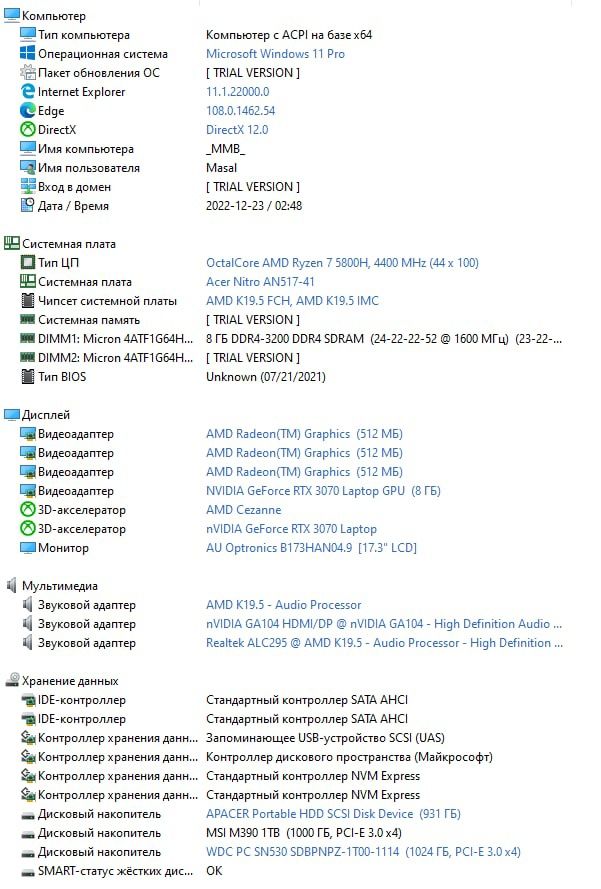601x889 pixels.
Task: Select the Имя компьютера row label
Action: (86, 149)
